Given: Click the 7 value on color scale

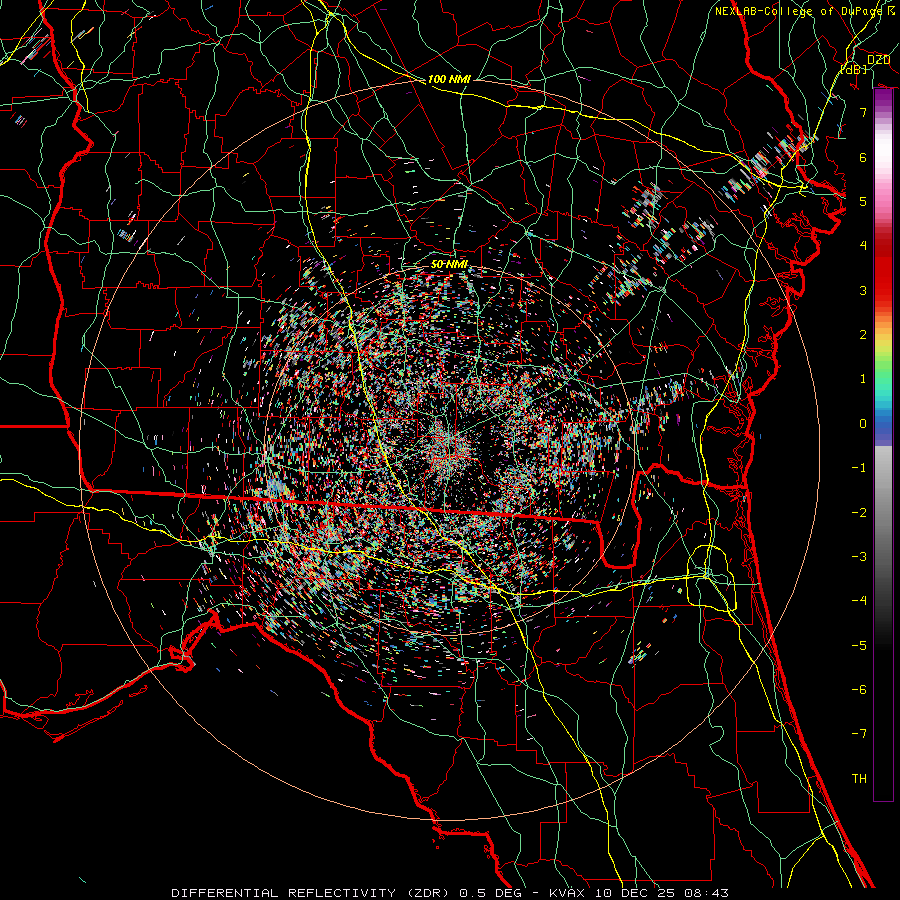Looking at the screenshot, I should (x=863, y=112).
